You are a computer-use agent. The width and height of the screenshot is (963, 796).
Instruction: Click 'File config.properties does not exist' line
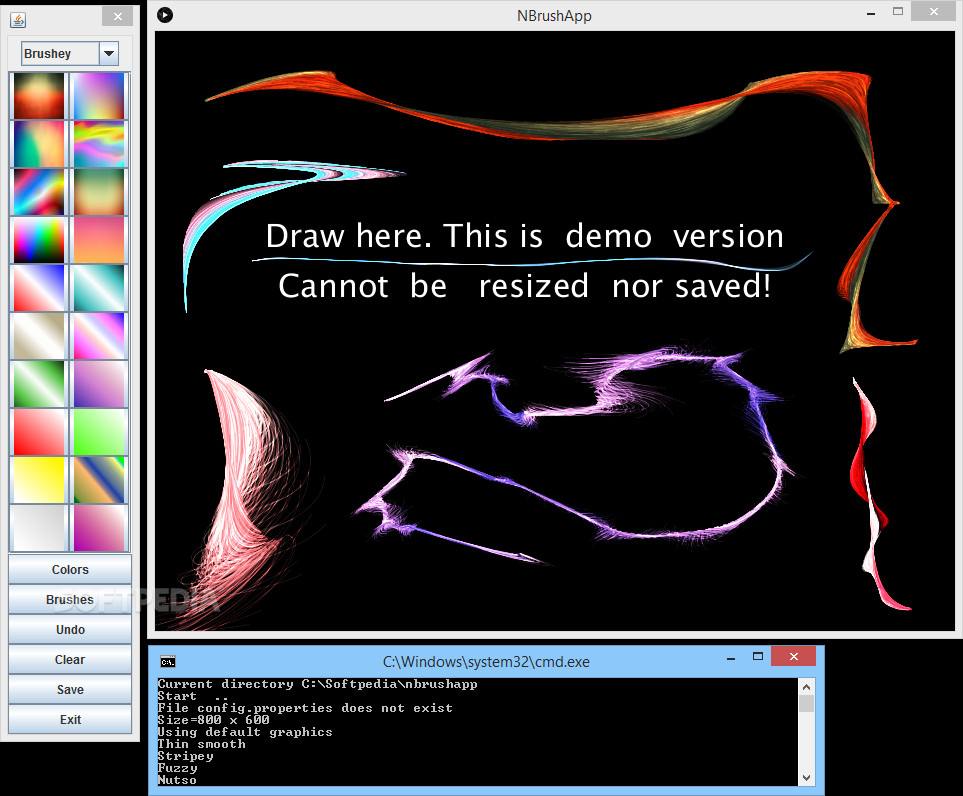305,708
